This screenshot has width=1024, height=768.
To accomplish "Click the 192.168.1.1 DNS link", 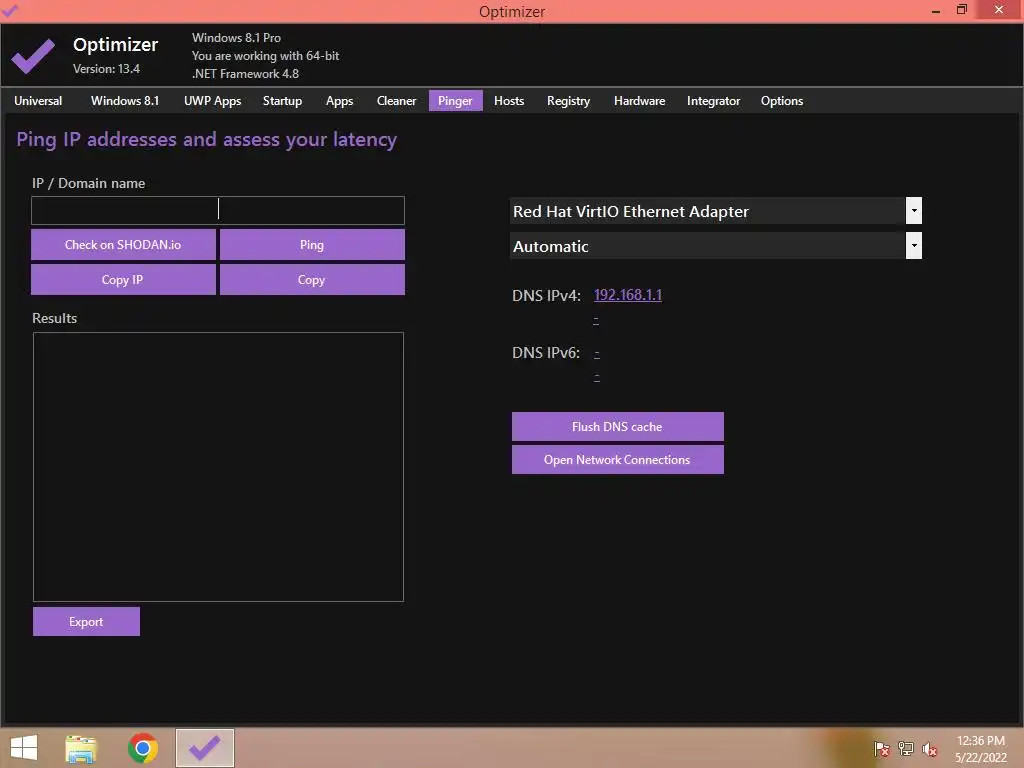I will point(628,295).
